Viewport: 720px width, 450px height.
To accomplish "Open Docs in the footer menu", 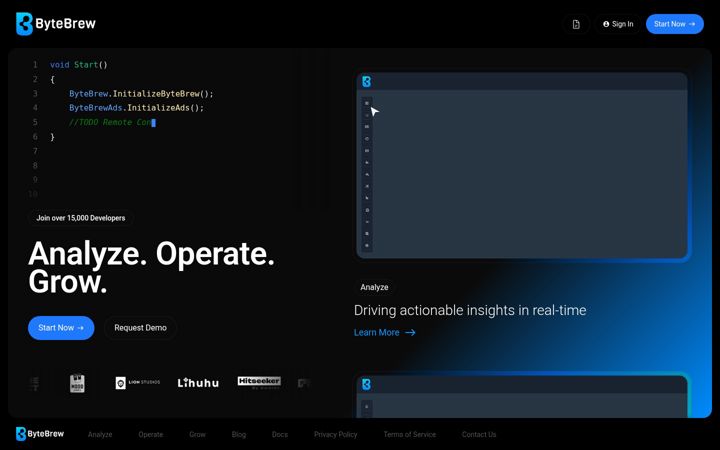I will tap(280, 434).
